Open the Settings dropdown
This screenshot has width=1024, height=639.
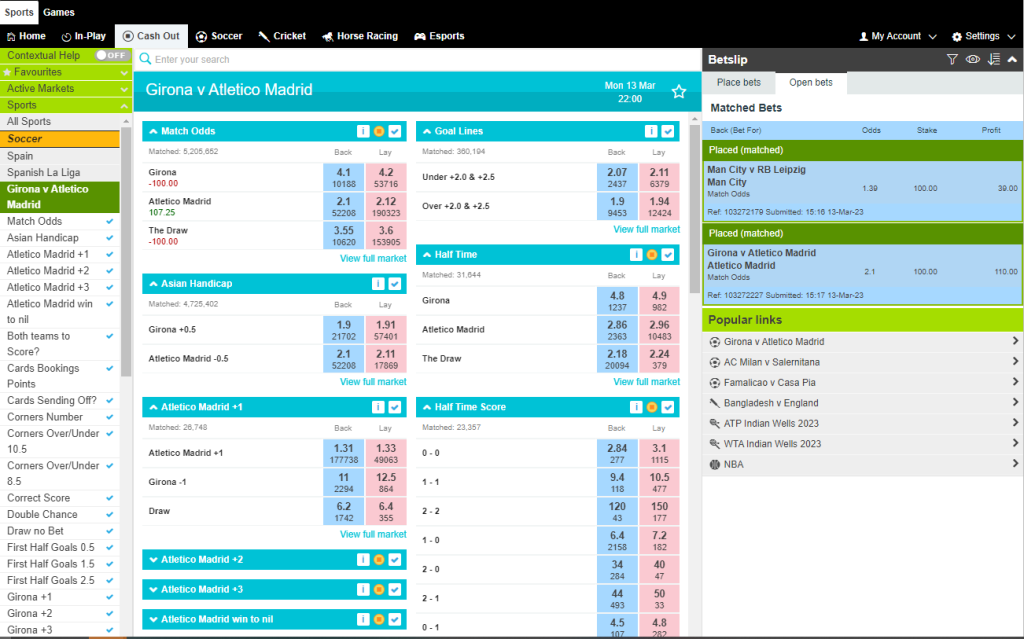(984, 36)
